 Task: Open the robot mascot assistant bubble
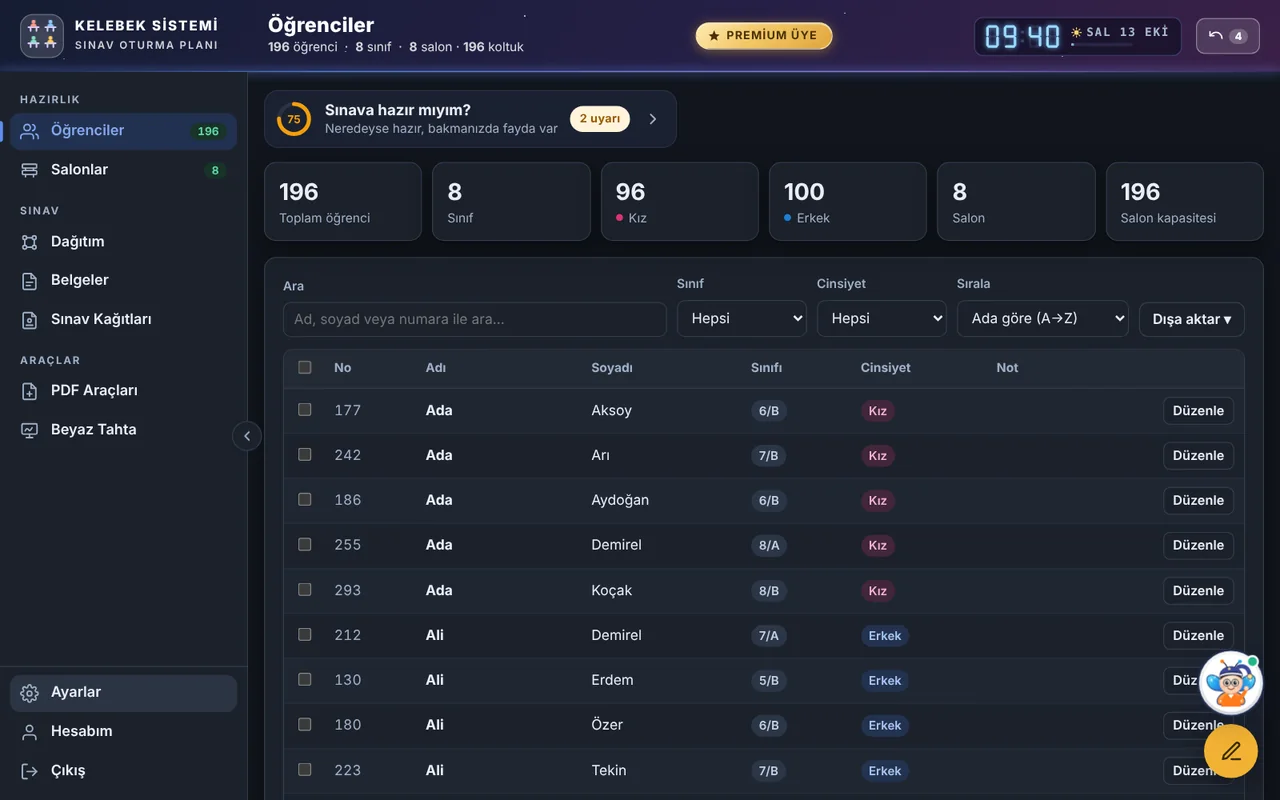[1230, 683]
